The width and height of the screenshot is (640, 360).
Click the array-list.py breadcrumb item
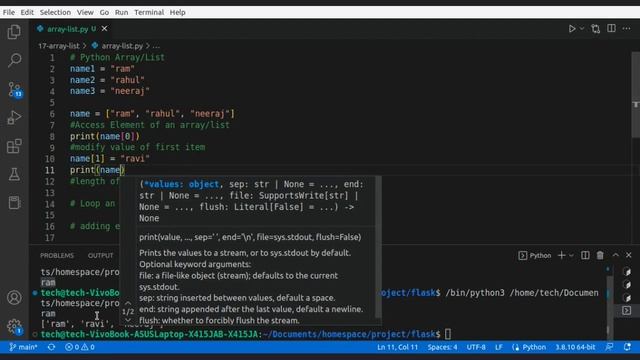pyautogui.click(x=118, y=46)
